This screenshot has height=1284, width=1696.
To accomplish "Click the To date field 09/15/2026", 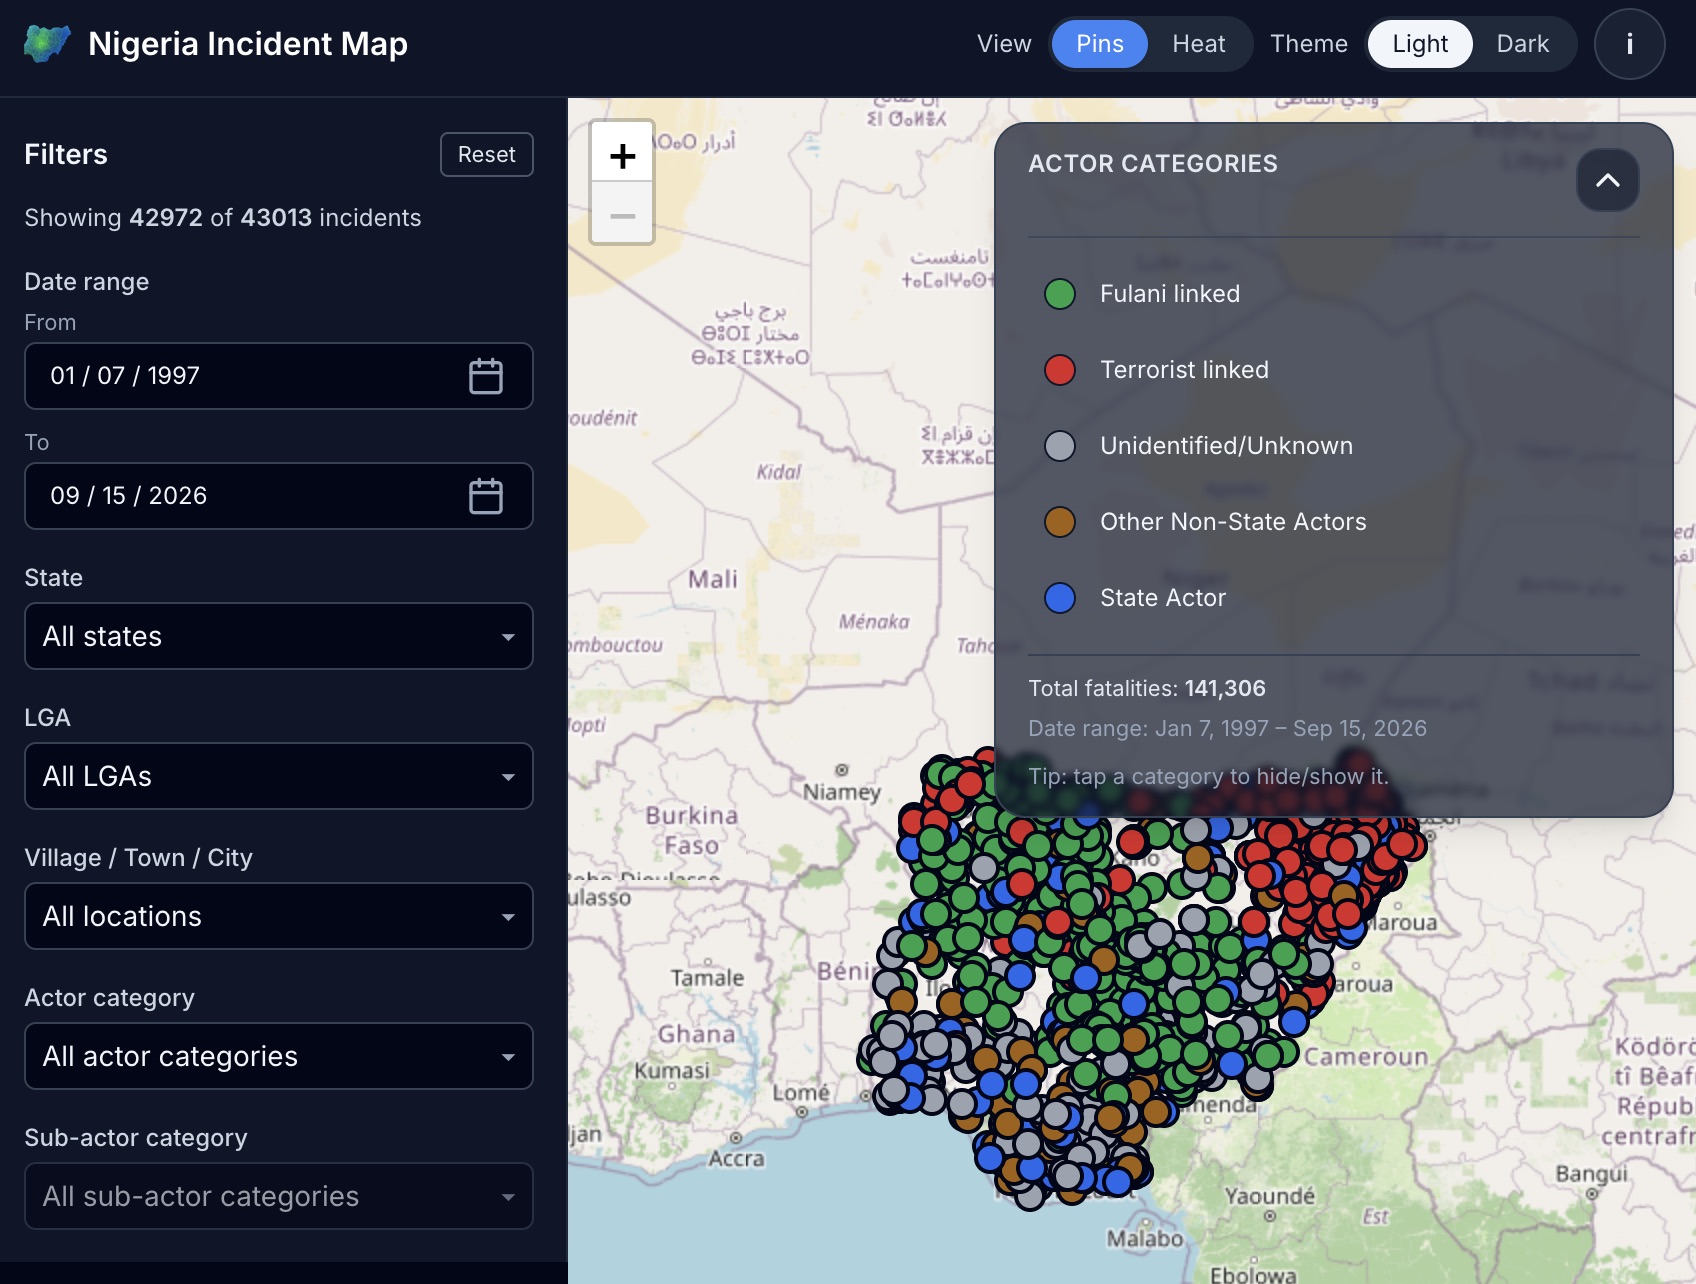I will (x=279, y=496).
